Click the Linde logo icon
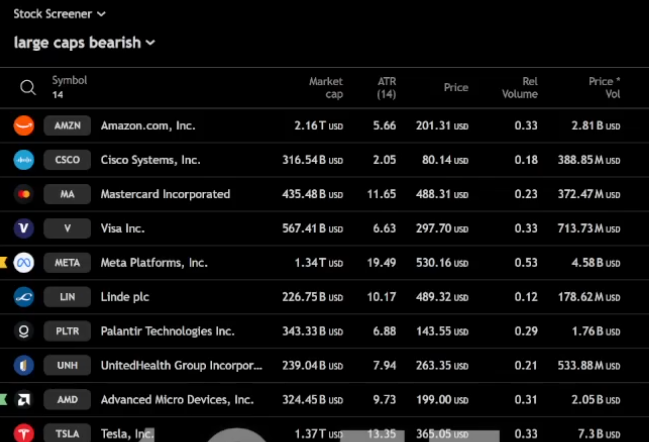Screen dimensions: 649x442 coord(24,297)
